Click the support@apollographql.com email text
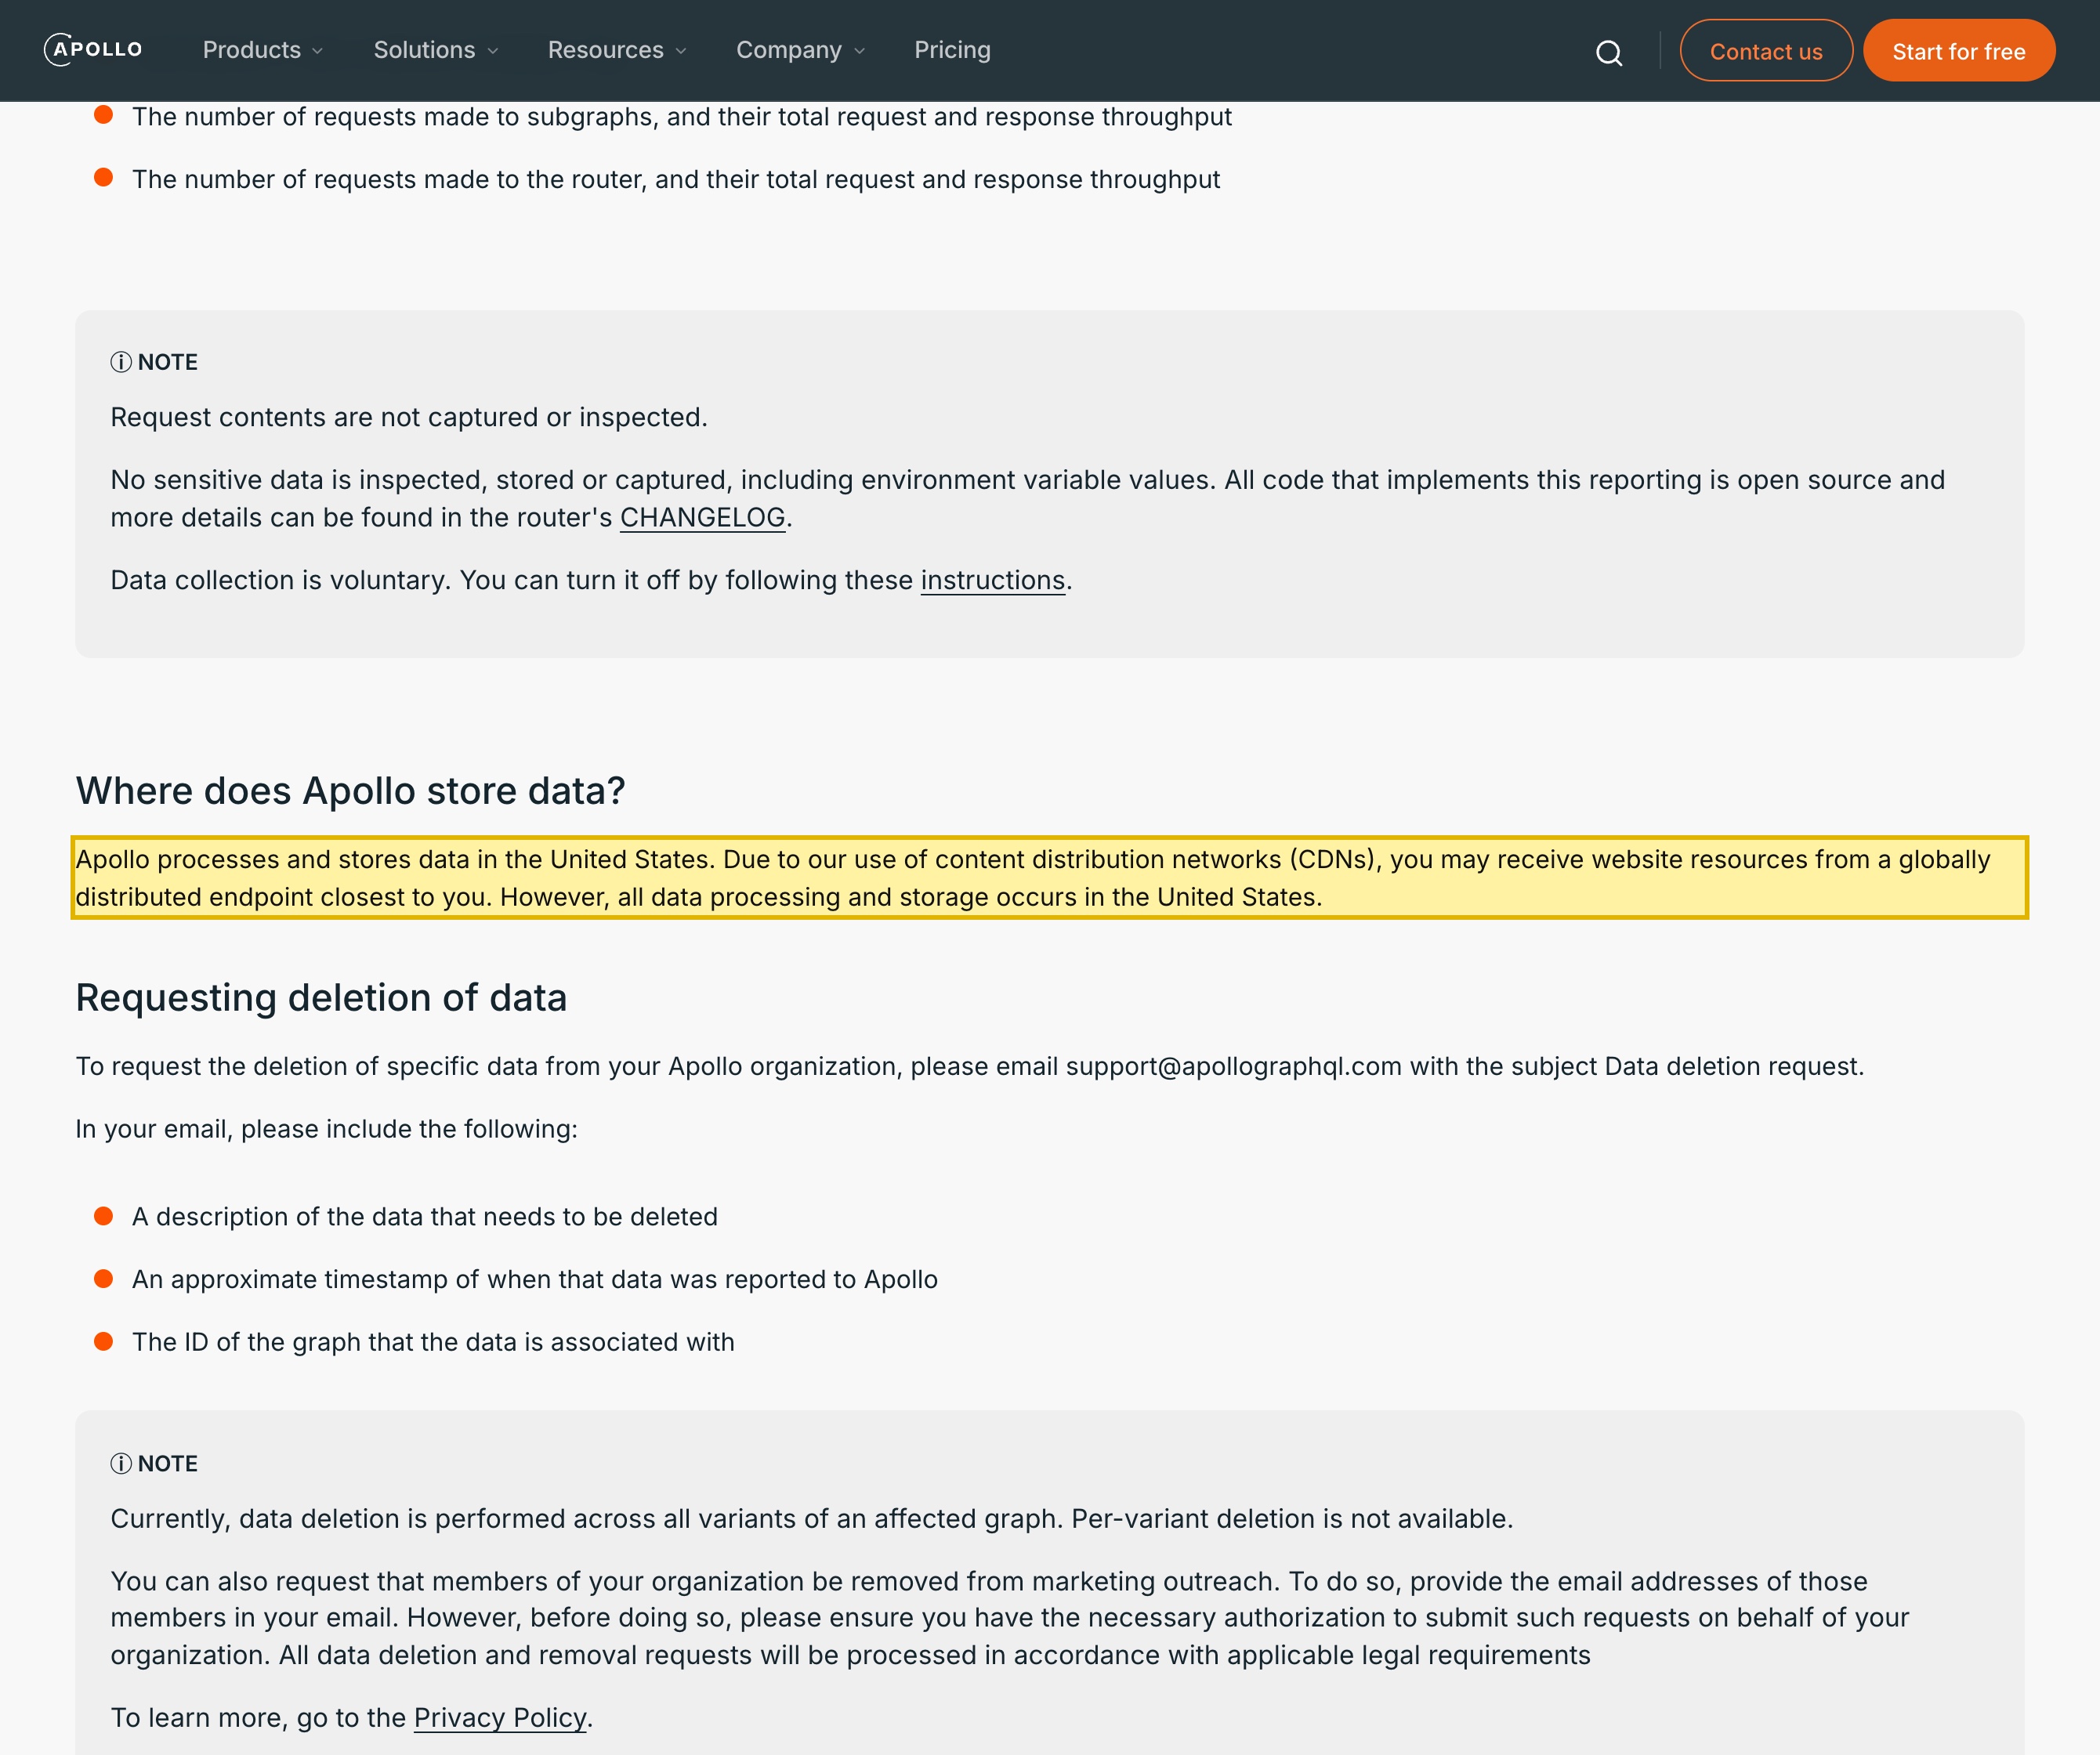 [1233, 1066]
